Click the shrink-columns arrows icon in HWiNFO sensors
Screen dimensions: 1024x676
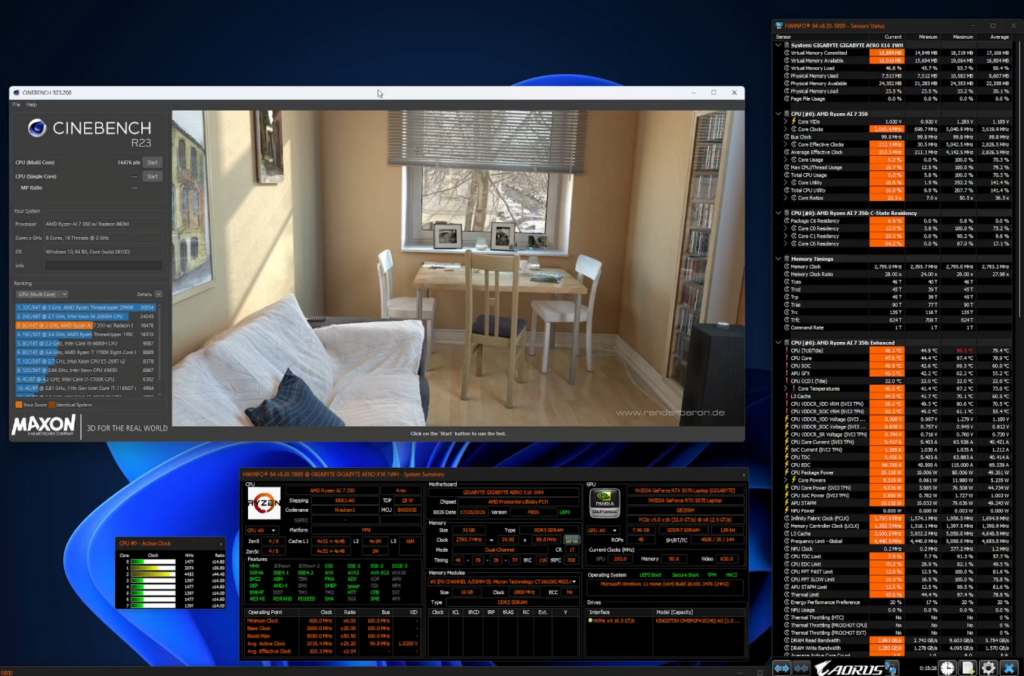(x=801, y=668)
